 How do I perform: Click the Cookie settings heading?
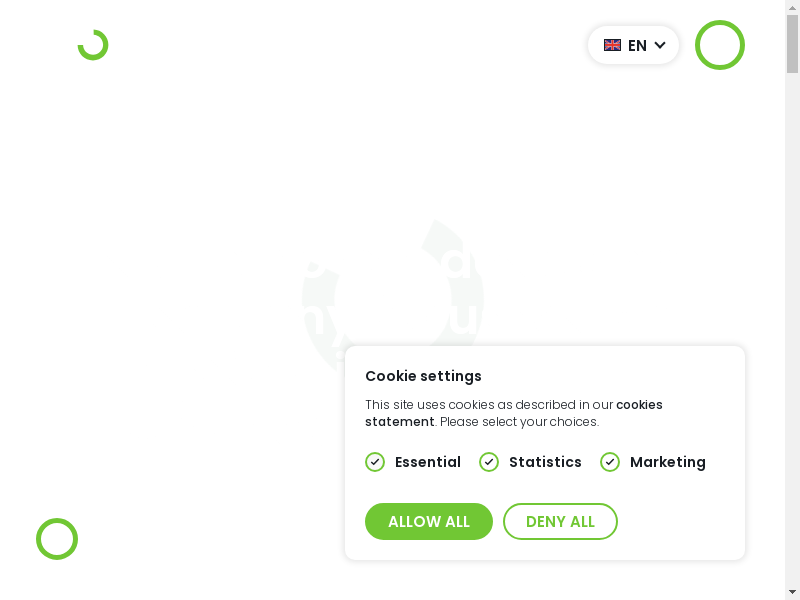click(x=423, y=376)
